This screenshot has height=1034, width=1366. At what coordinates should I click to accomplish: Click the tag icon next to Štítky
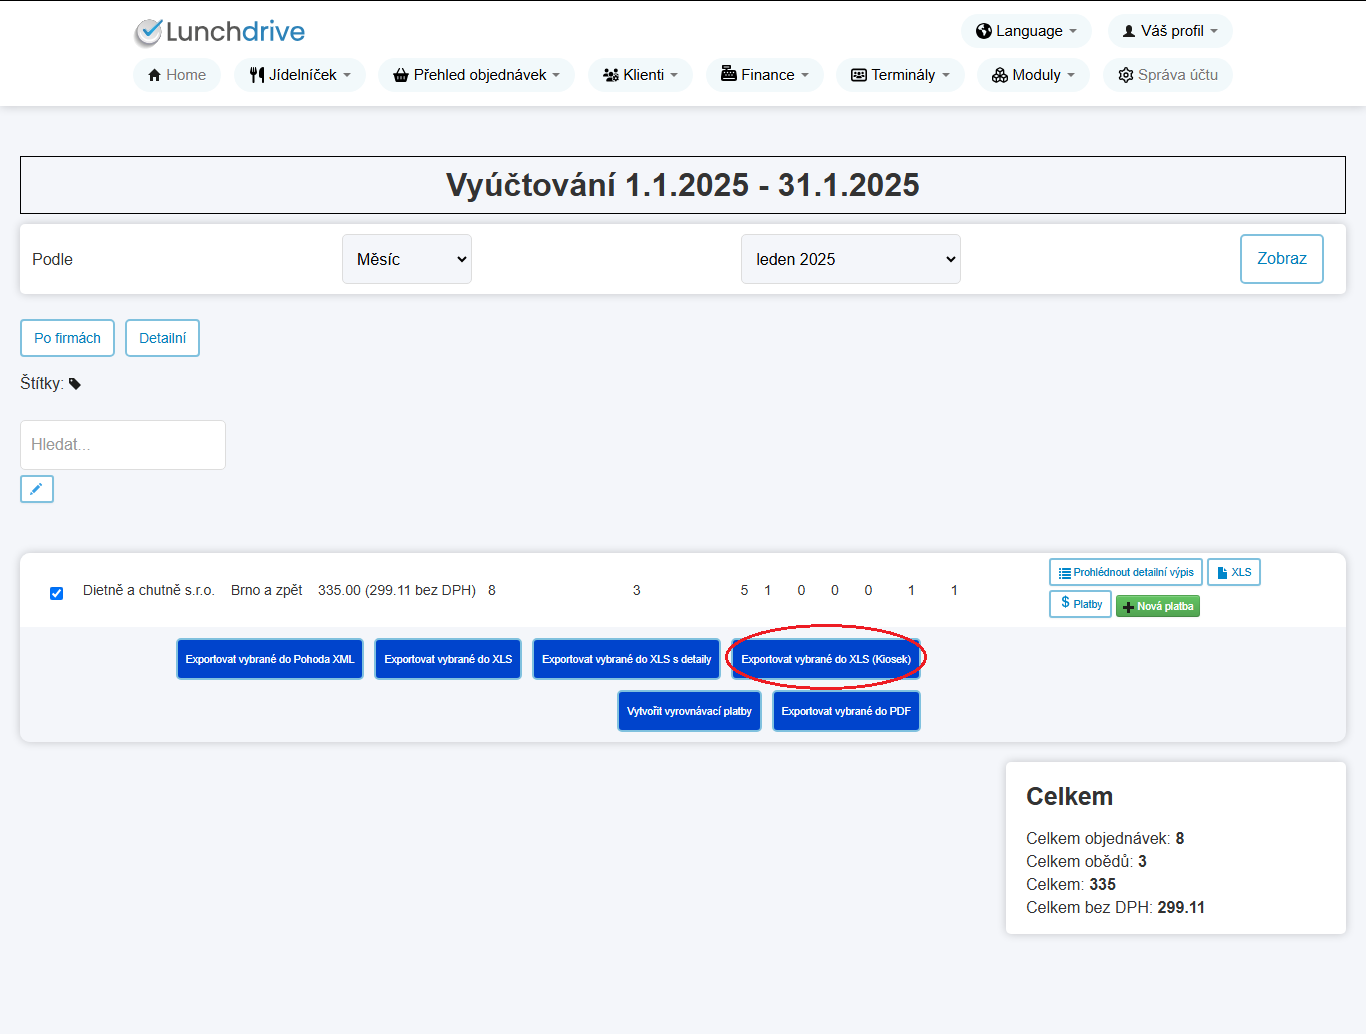(75, 384)
